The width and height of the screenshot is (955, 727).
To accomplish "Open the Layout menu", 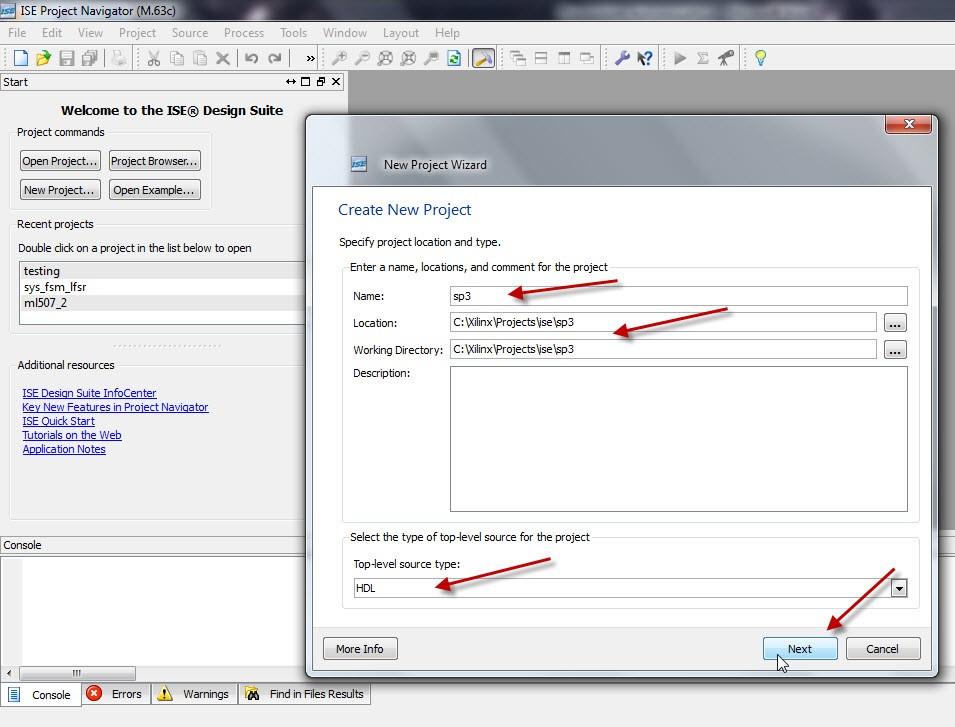I will tap(401, 33).
